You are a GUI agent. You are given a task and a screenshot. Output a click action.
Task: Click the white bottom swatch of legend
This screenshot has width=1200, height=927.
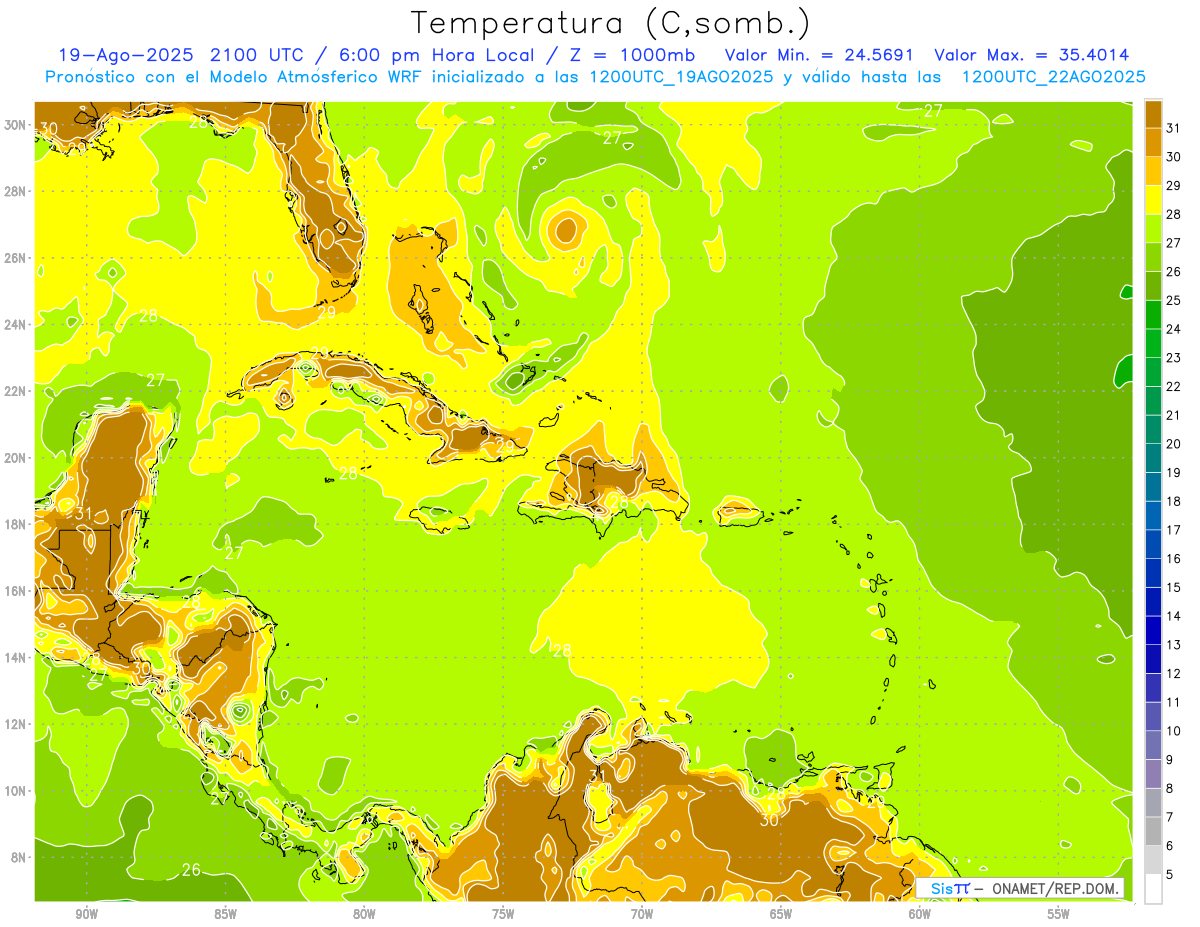tap(1153, 888)
